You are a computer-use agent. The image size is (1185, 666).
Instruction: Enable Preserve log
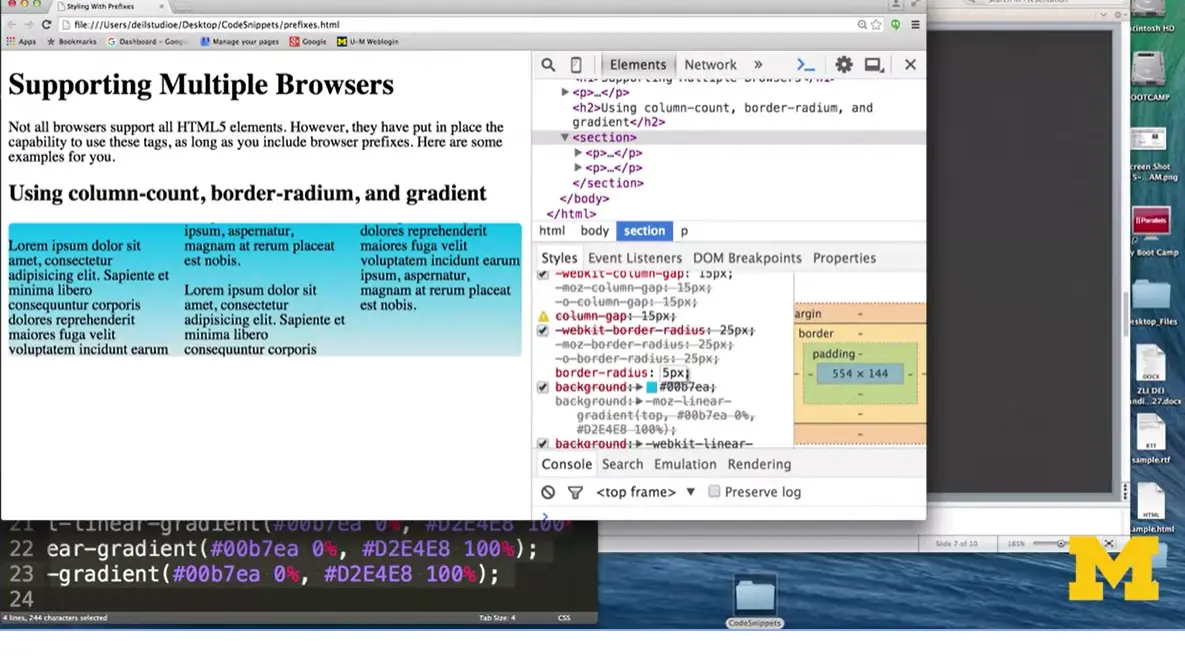click(714, 491)
